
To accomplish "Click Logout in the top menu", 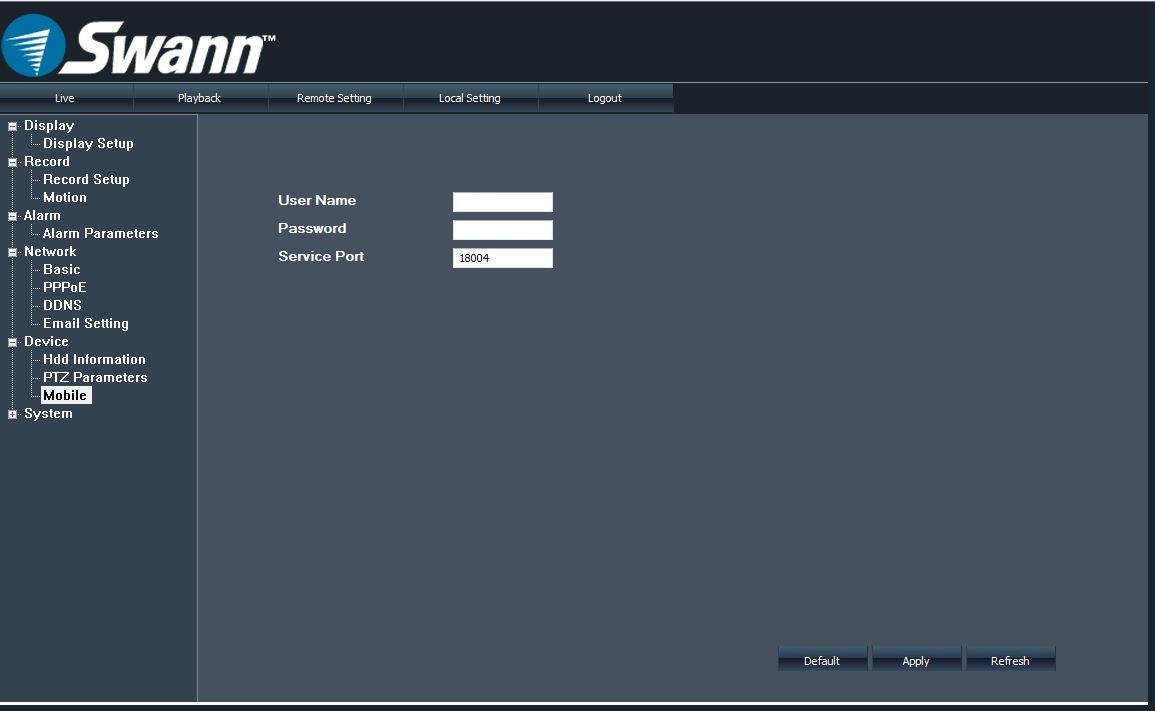I will [604, 98].
